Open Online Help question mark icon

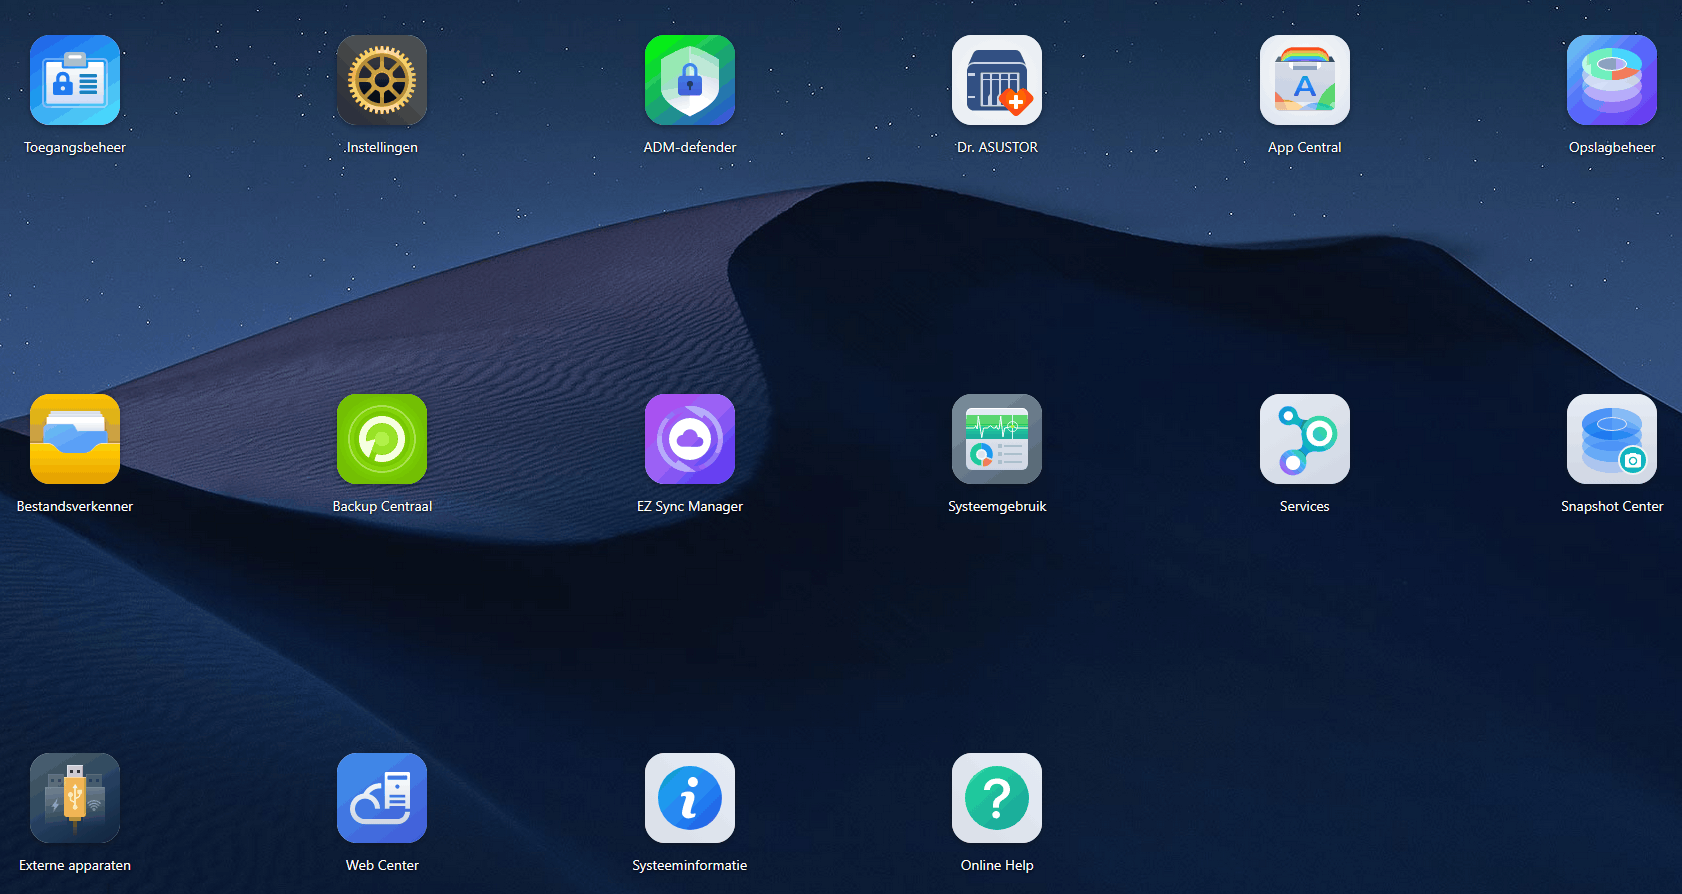click(997, 798)
